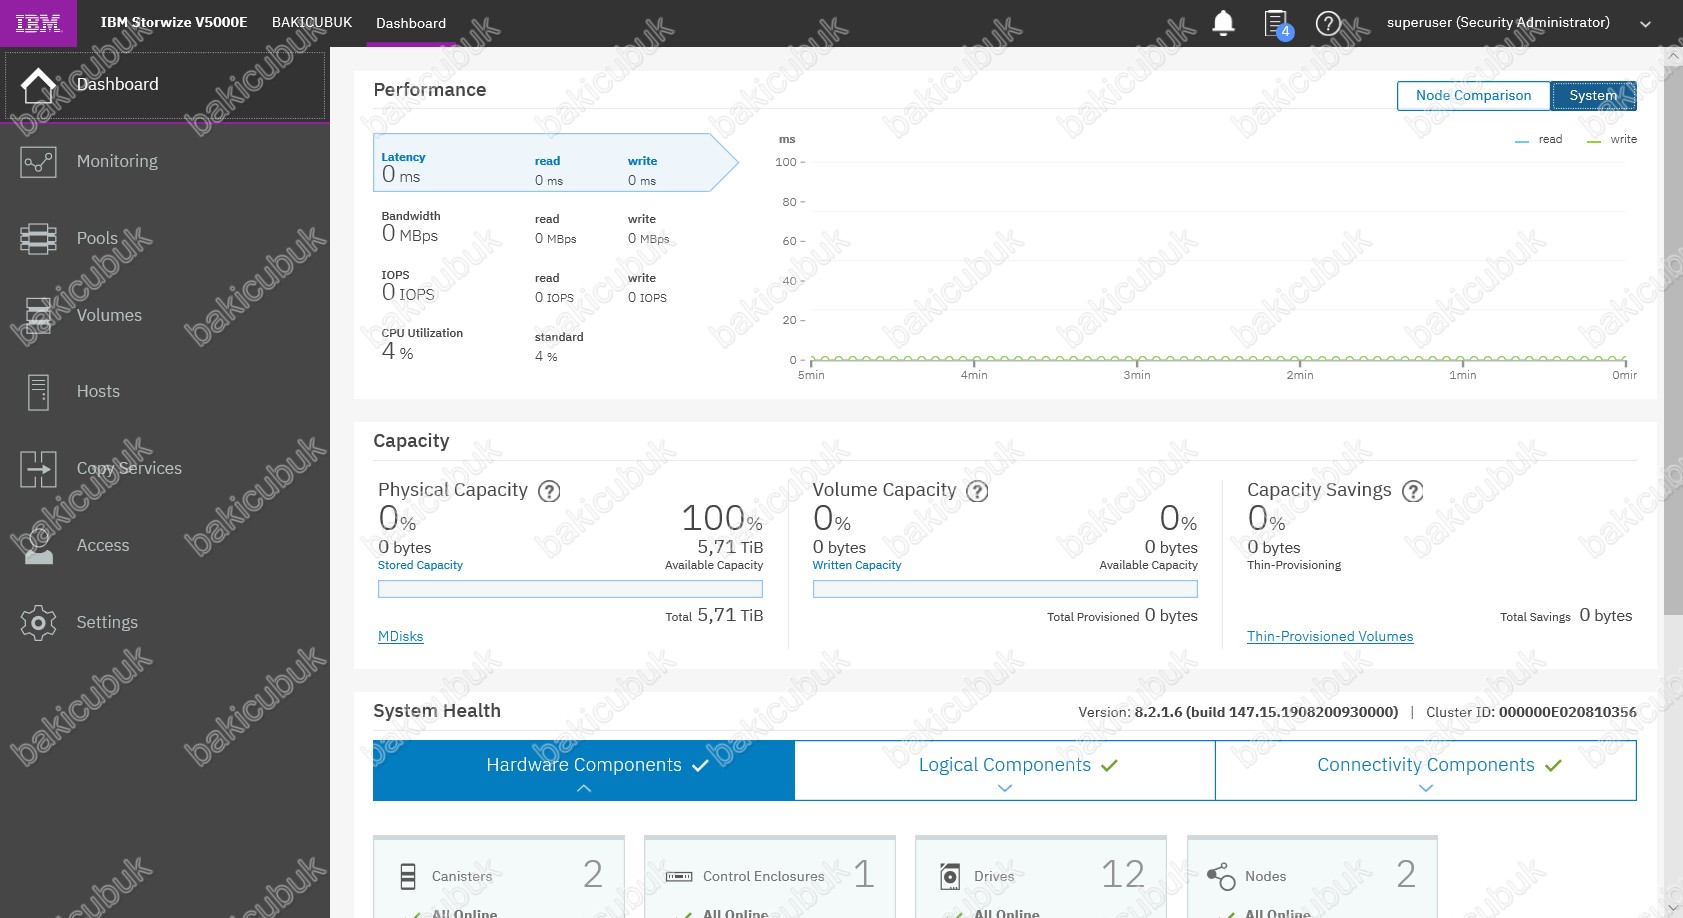
Task: Open the Copy Services sidebar icon
Action: point(38,469)
